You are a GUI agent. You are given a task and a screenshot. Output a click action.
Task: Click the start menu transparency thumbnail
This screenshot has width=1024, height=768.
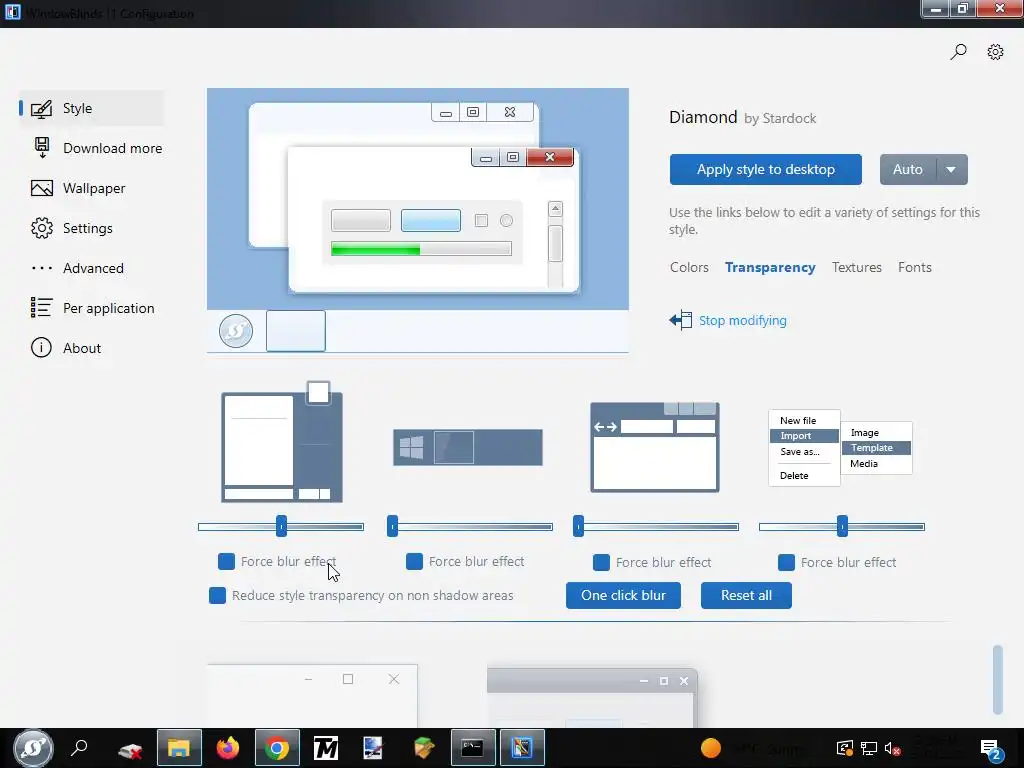click(x=282, y=442)
